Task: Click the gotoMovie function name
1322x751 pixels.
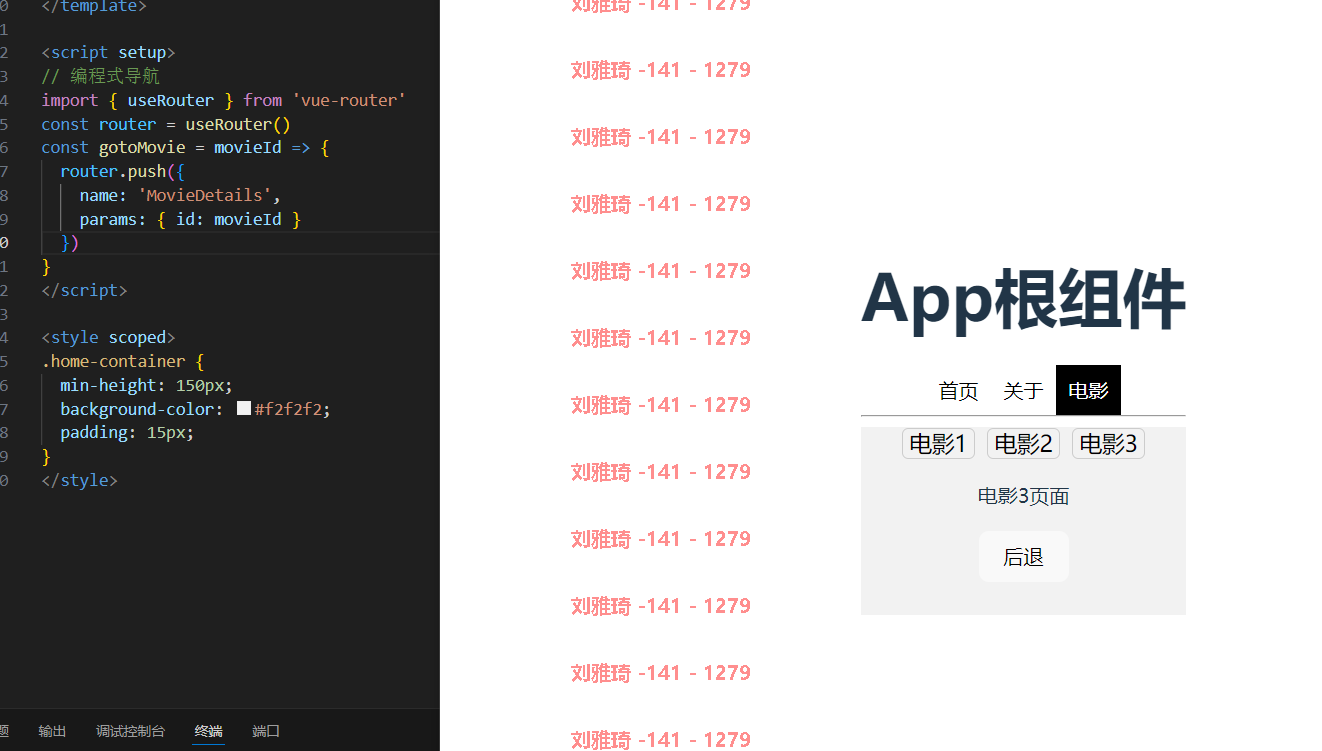Action: pos(142,147)
